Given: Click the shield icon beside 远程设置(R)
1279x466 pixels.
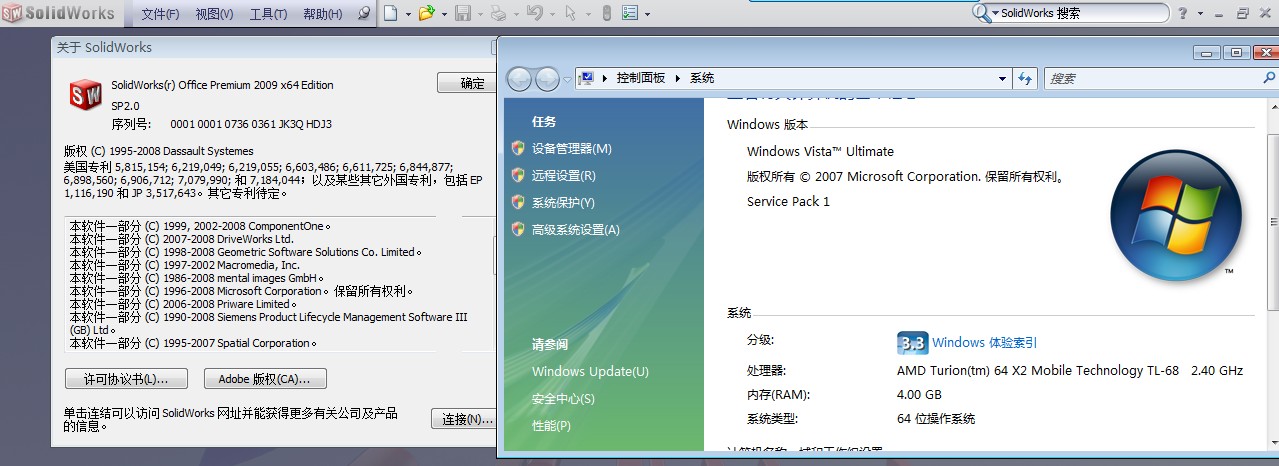Looking at the screenshot, I should 518,175.
